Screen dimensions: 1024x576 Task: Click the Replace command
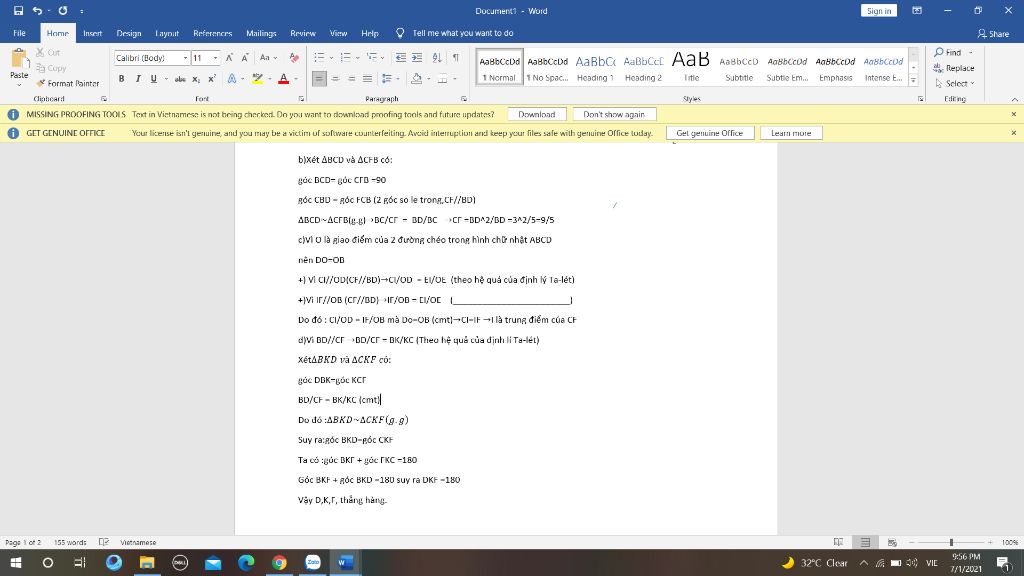tap(954, 68)
